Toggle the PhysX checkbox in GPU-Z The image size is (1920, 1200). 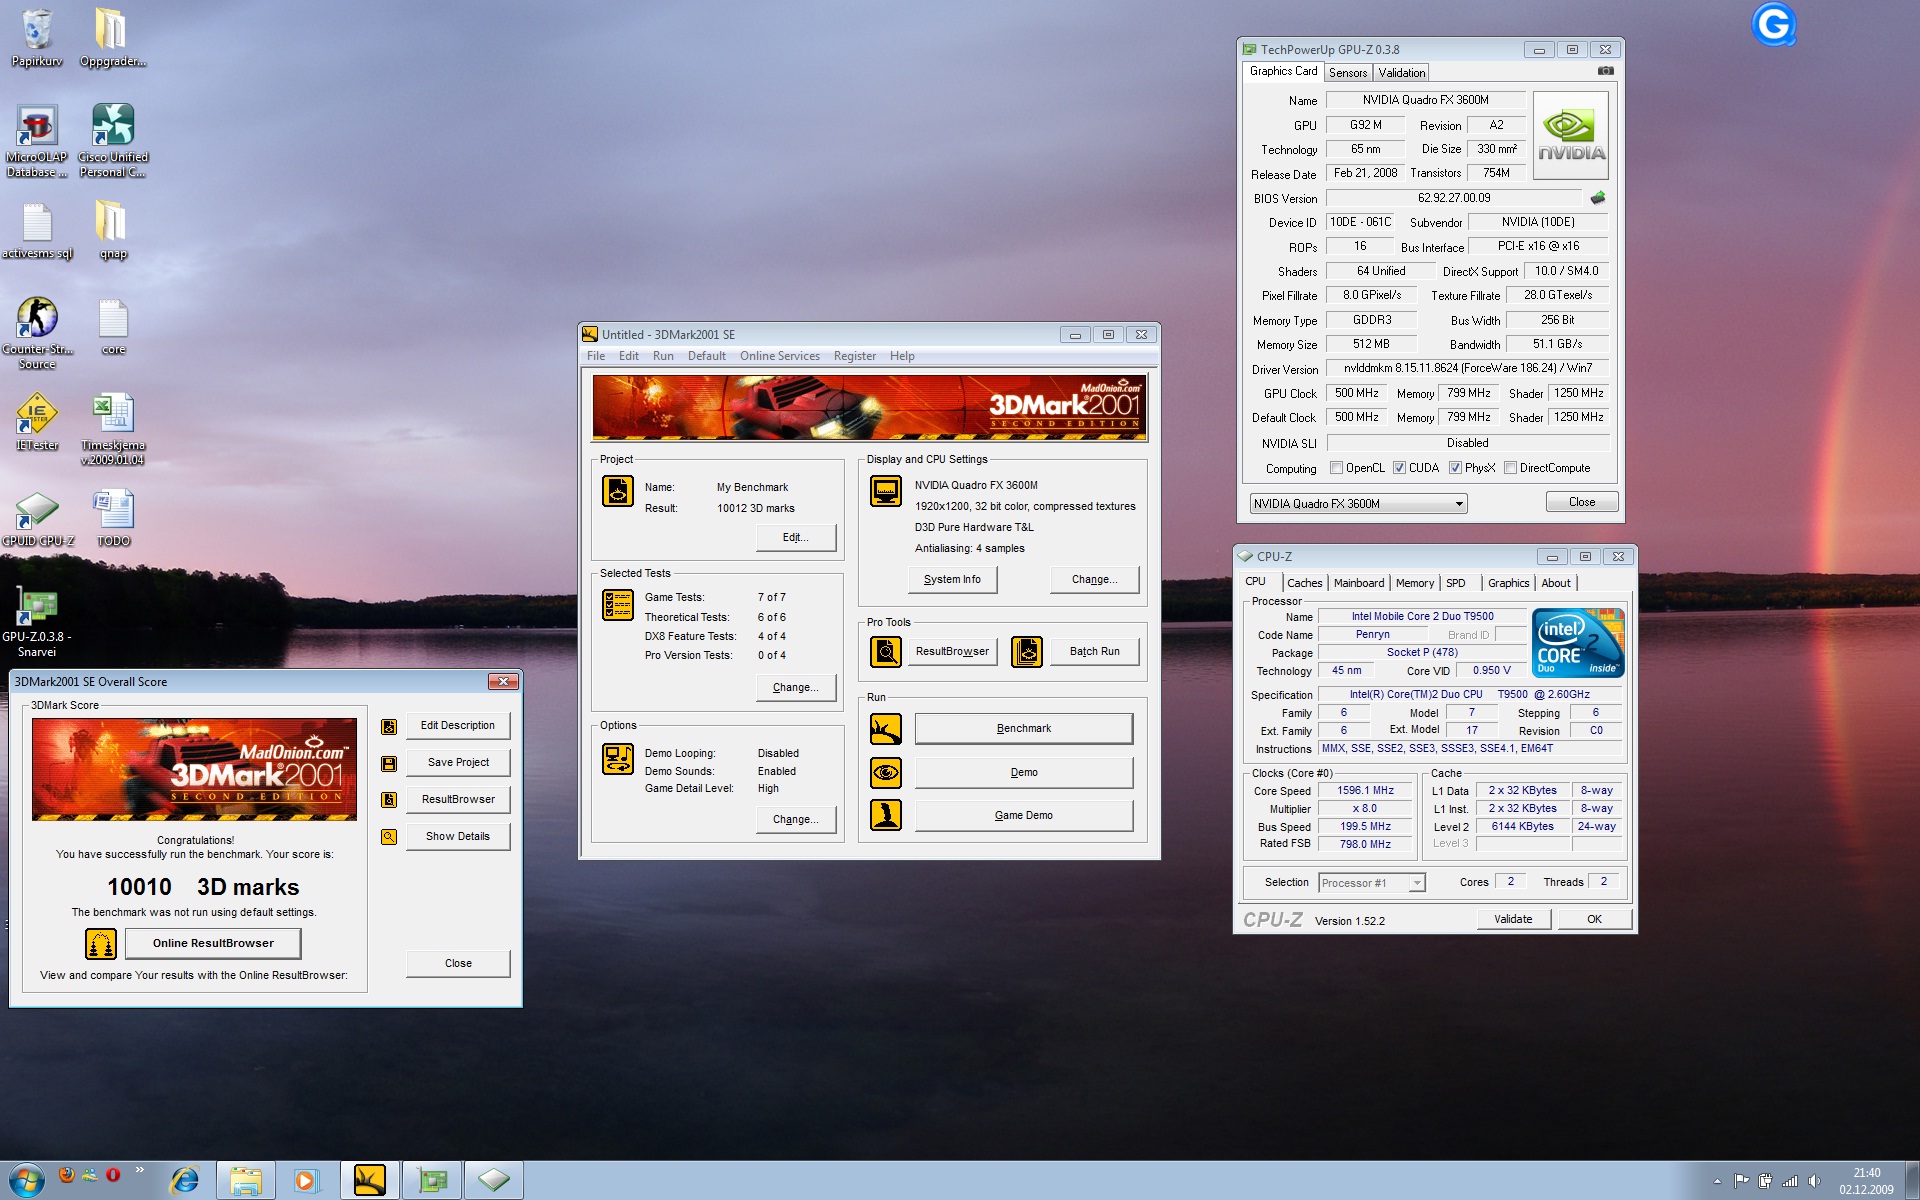point(1456,468)
